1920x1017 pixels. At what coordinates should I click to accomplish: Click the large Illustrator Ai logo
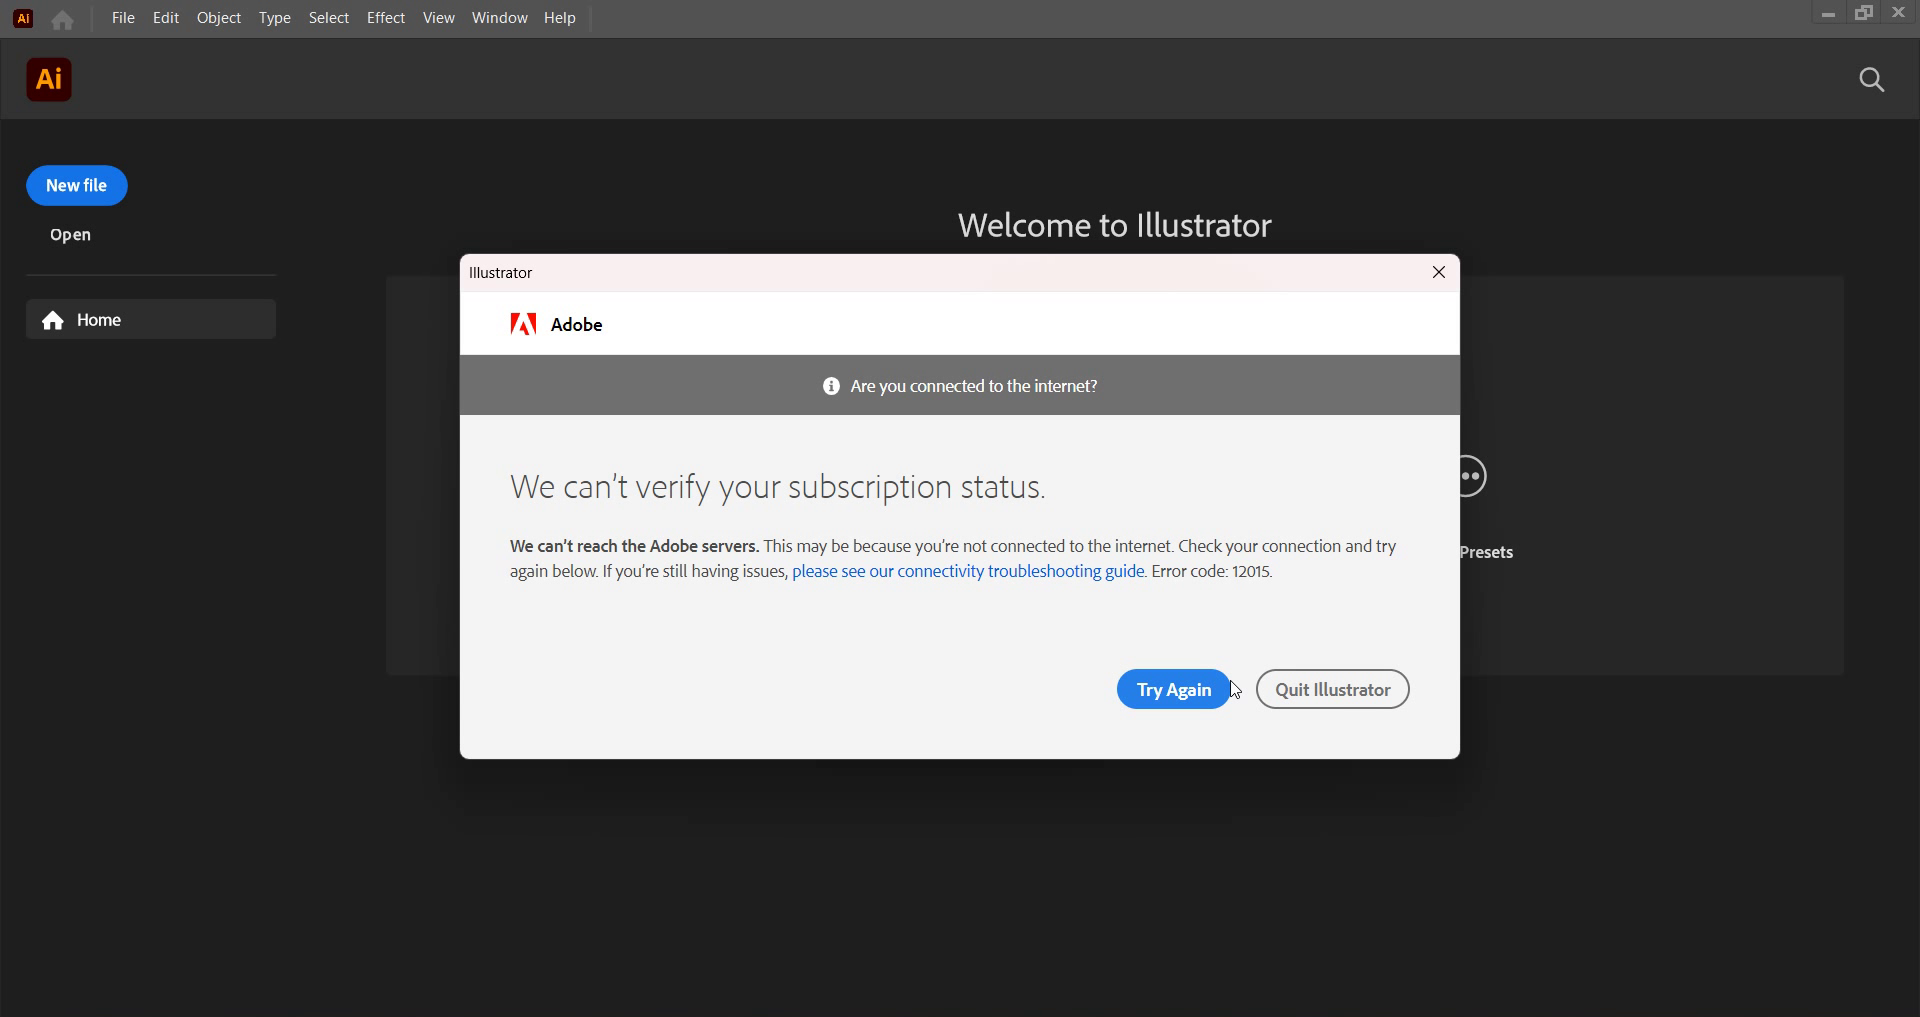(49, 80)
